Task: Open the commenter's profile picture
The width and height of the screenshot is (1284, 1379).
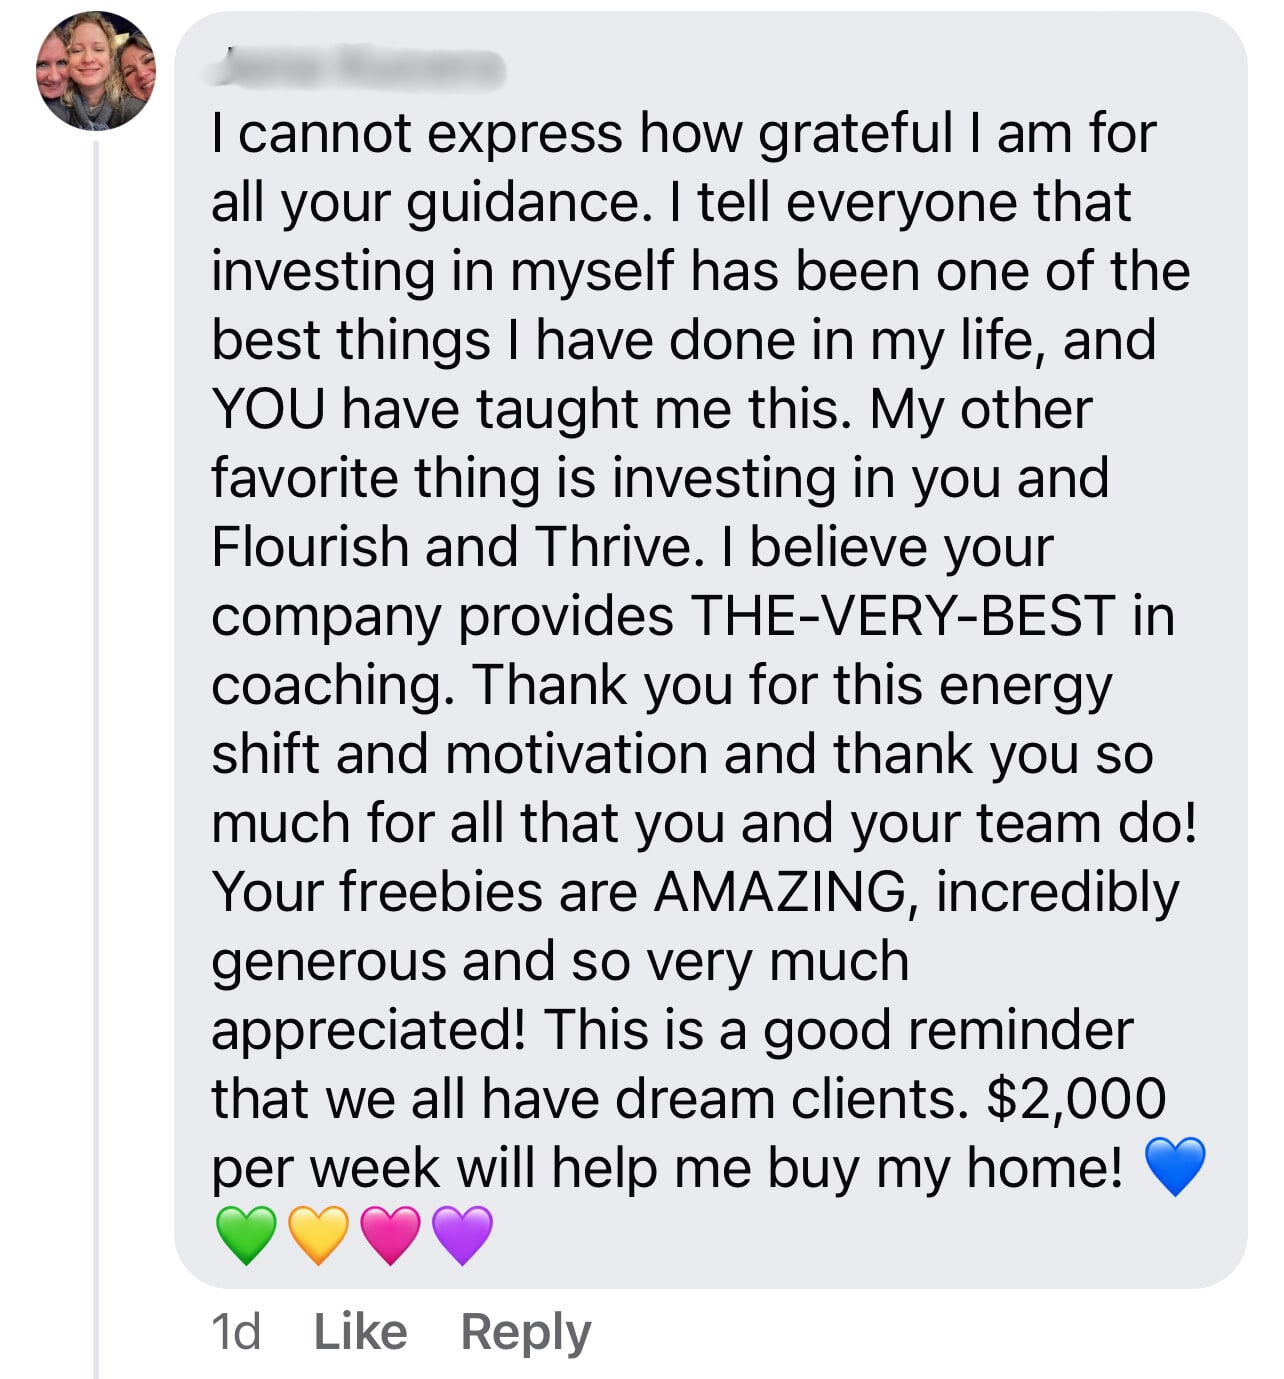Action: tap(96, 71)
